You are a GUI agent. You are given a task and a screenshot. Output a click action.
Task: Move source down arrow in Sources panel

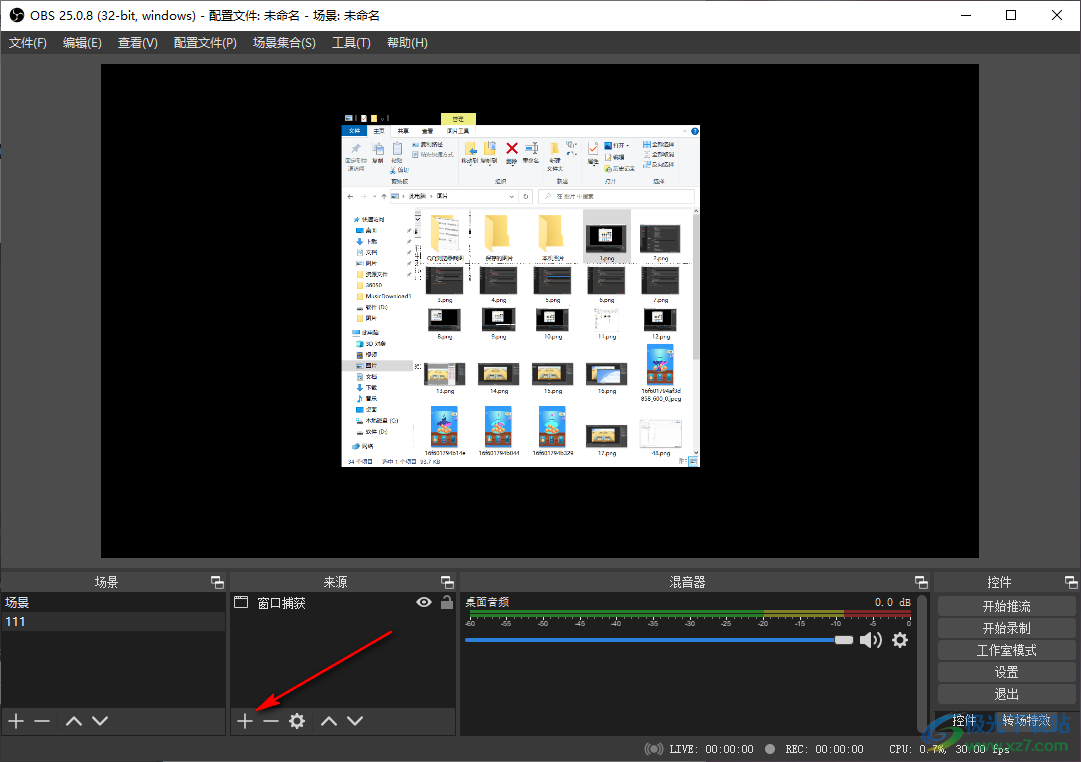(x=355, y=721)
